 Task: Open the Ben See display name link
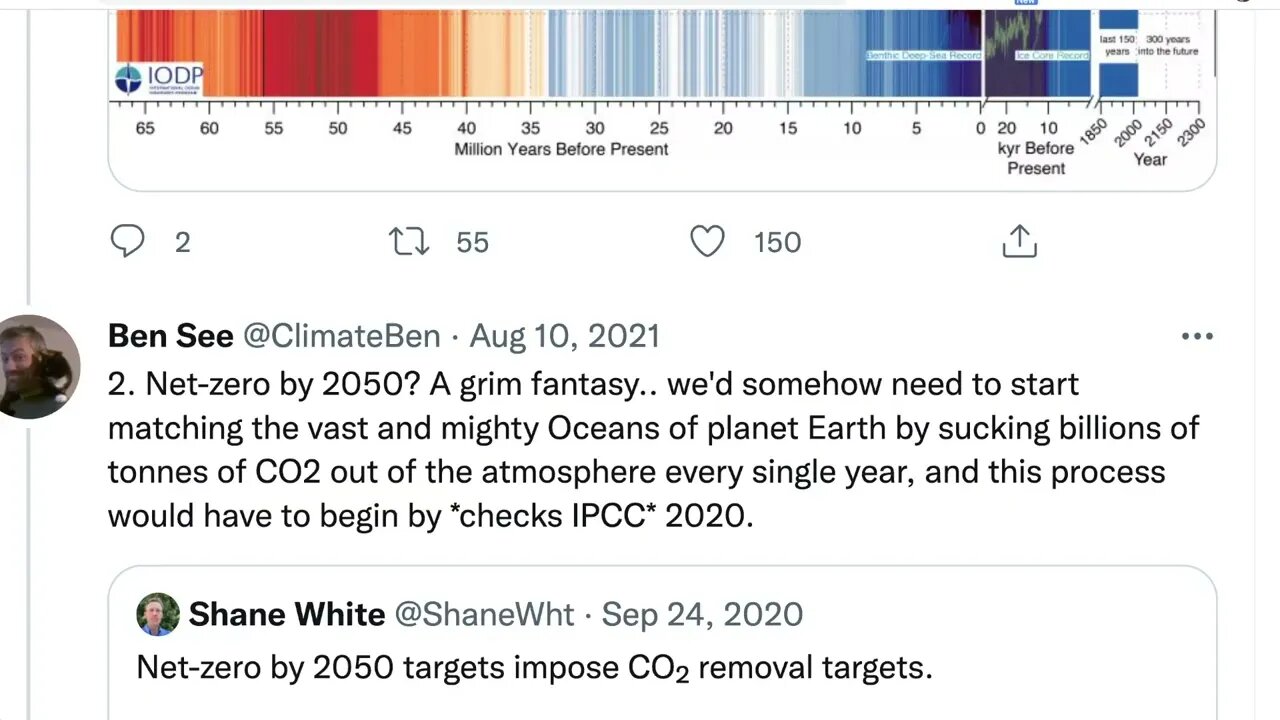click(169, 336)
